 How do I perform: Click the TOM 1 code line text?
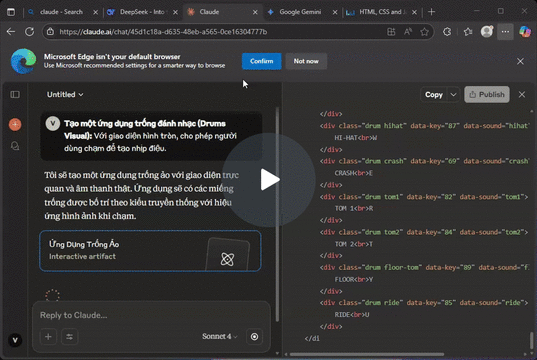pos(354,208)
